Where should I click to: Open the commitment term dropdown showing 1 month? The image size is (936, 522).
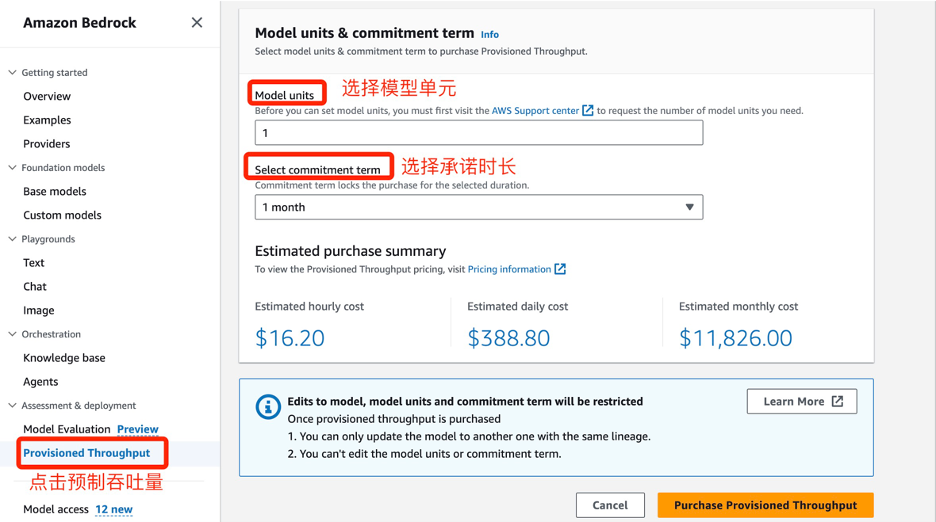tap(479, 207)
